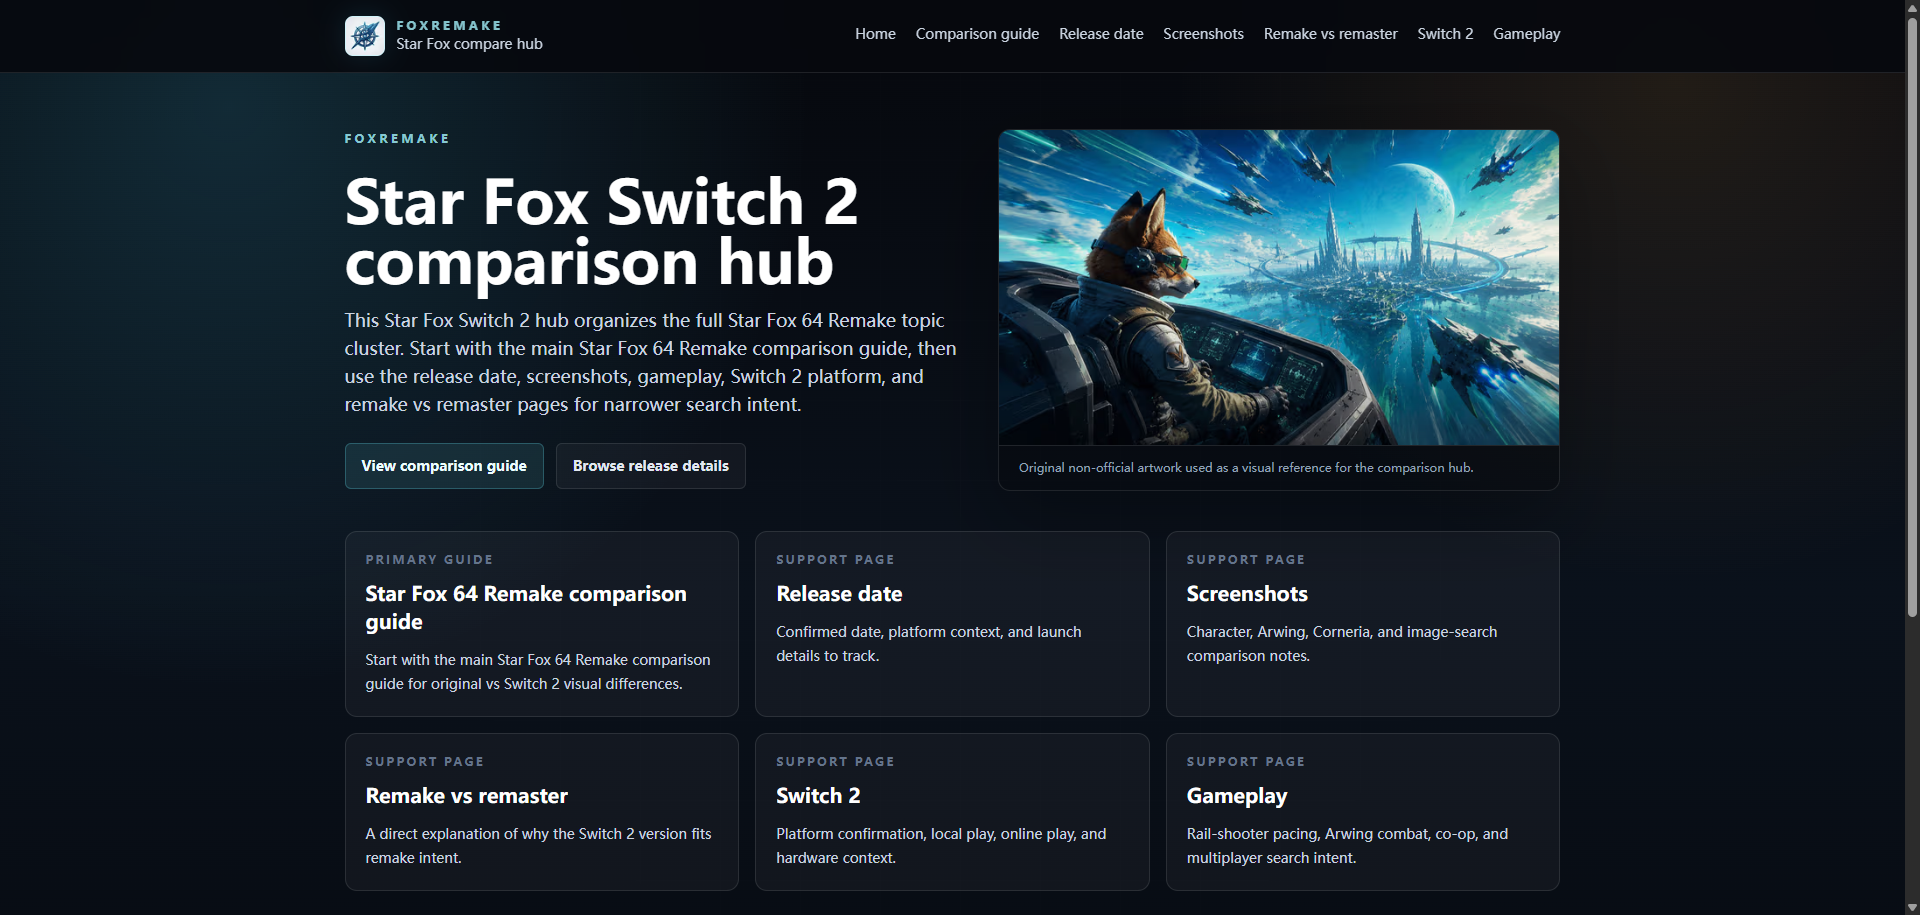Click the artwork caption about non-official artwork
Viewport: 1920px width, 915px height.
[1246, 468]
